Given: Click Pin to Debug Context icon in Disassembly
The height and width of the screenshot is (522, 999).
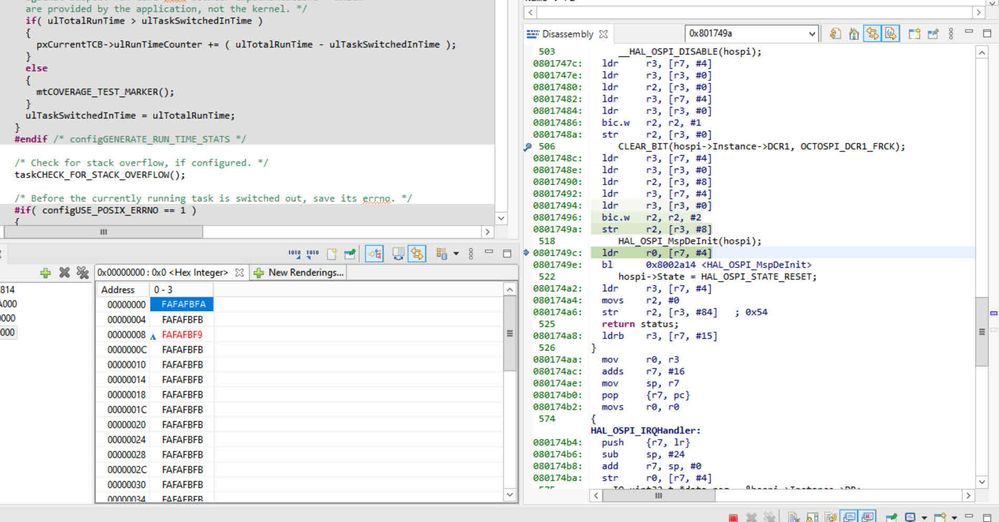Looking at the screenshot, I should pyautogui.click(x=933, y=34).
